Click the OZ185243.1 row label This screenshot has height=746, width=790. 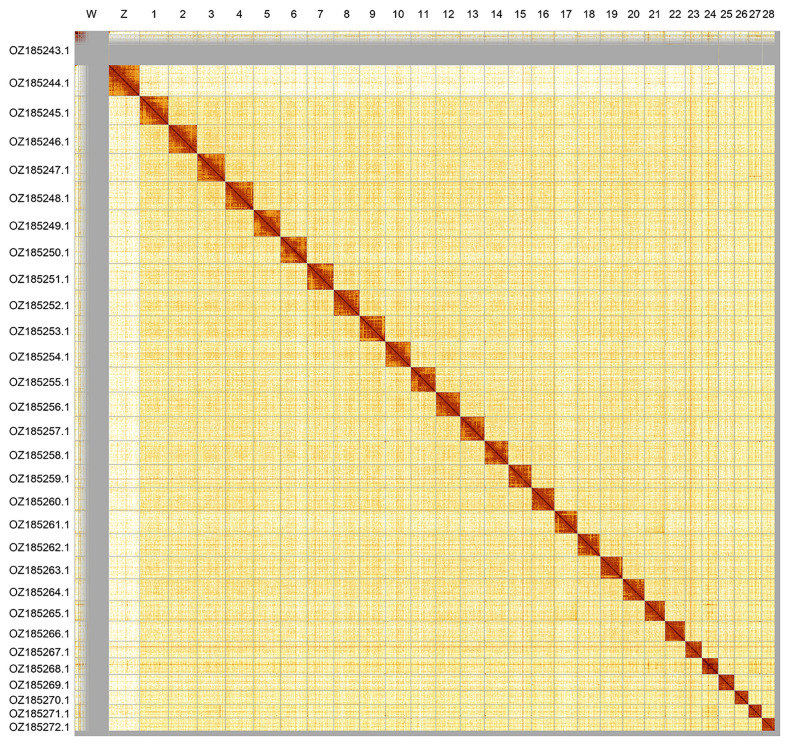point(38,50)
